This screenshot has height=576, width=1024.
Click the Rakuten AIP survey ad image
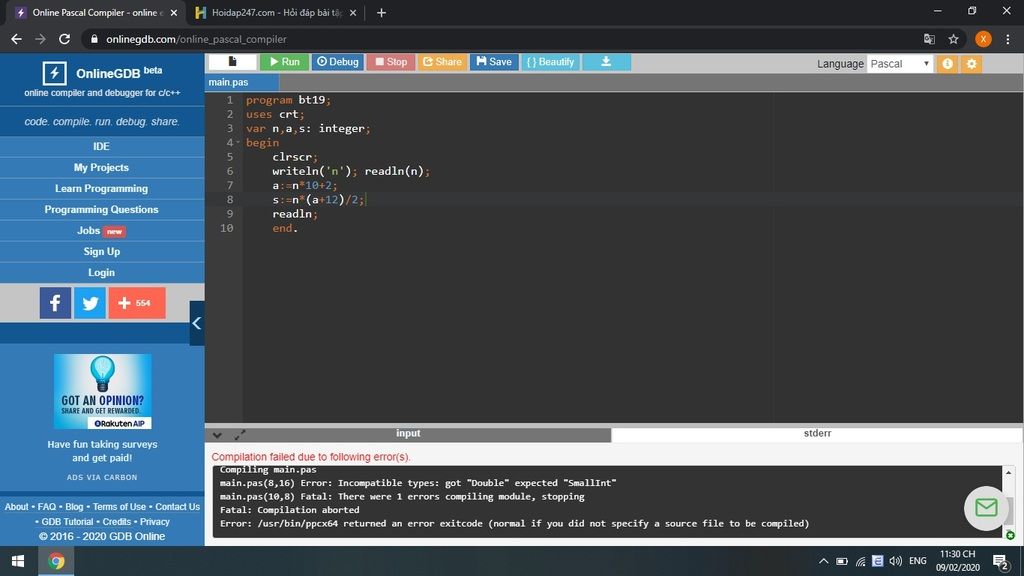[103, 391]
